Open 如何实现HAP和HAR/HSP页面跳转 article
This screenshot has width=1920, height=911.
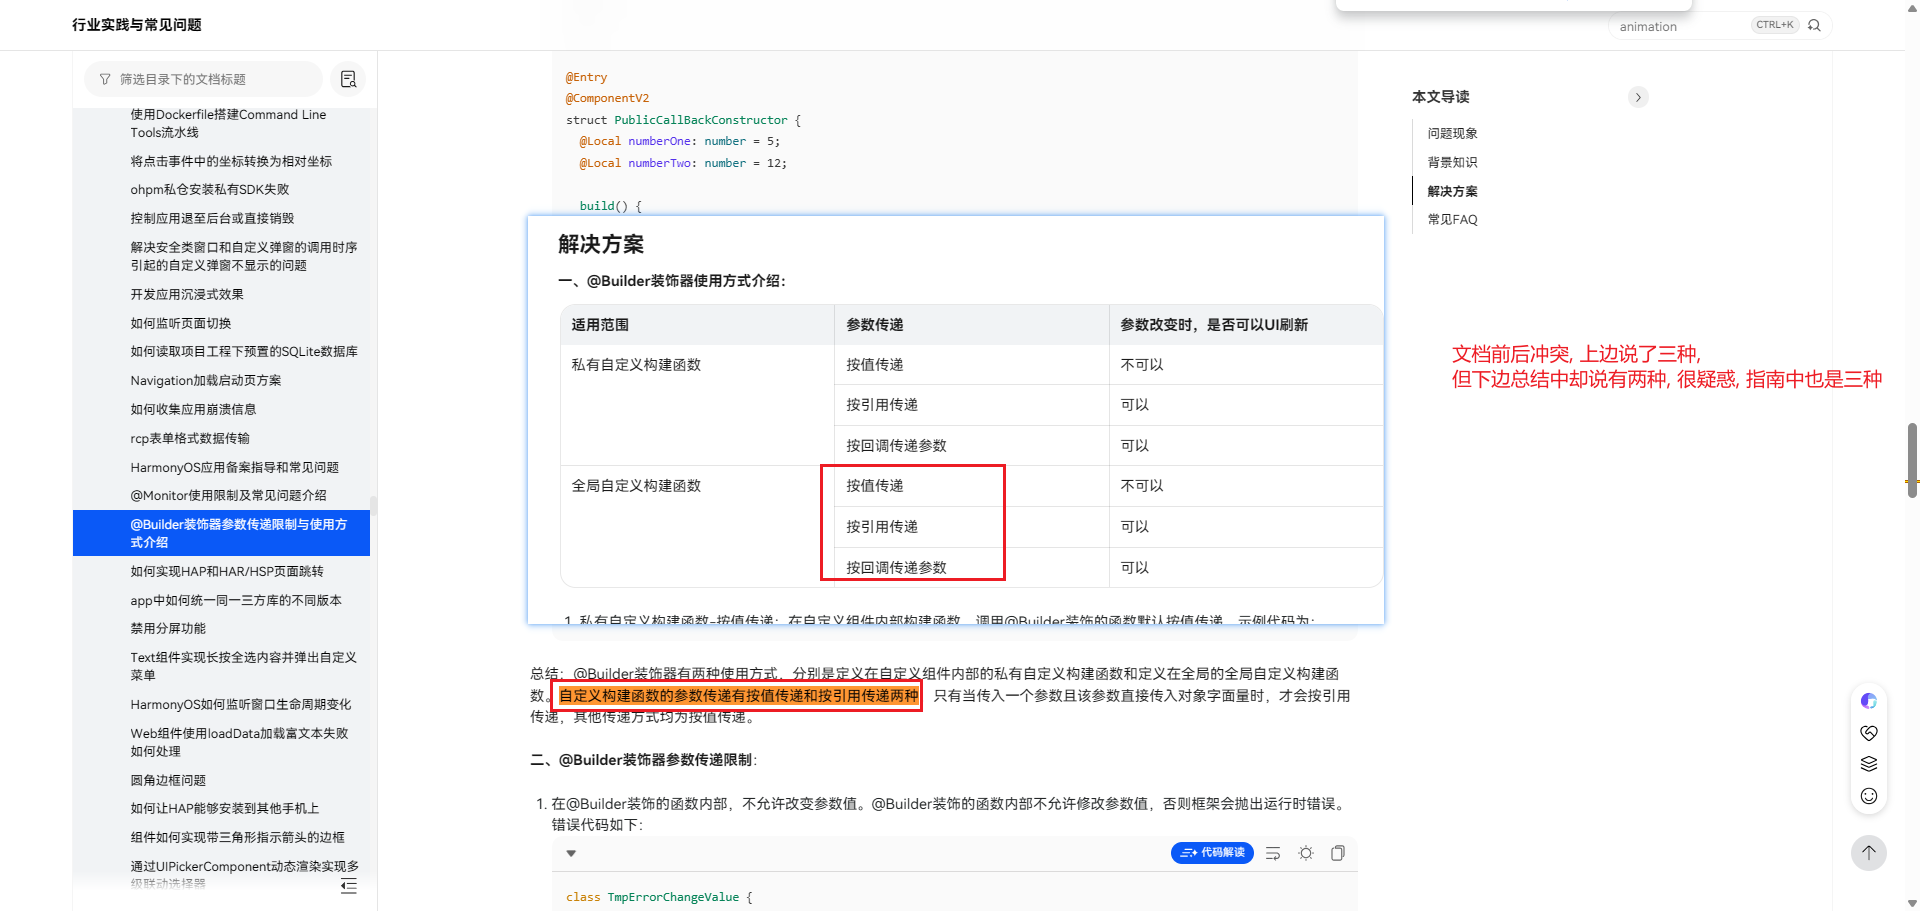pos(227,571)
